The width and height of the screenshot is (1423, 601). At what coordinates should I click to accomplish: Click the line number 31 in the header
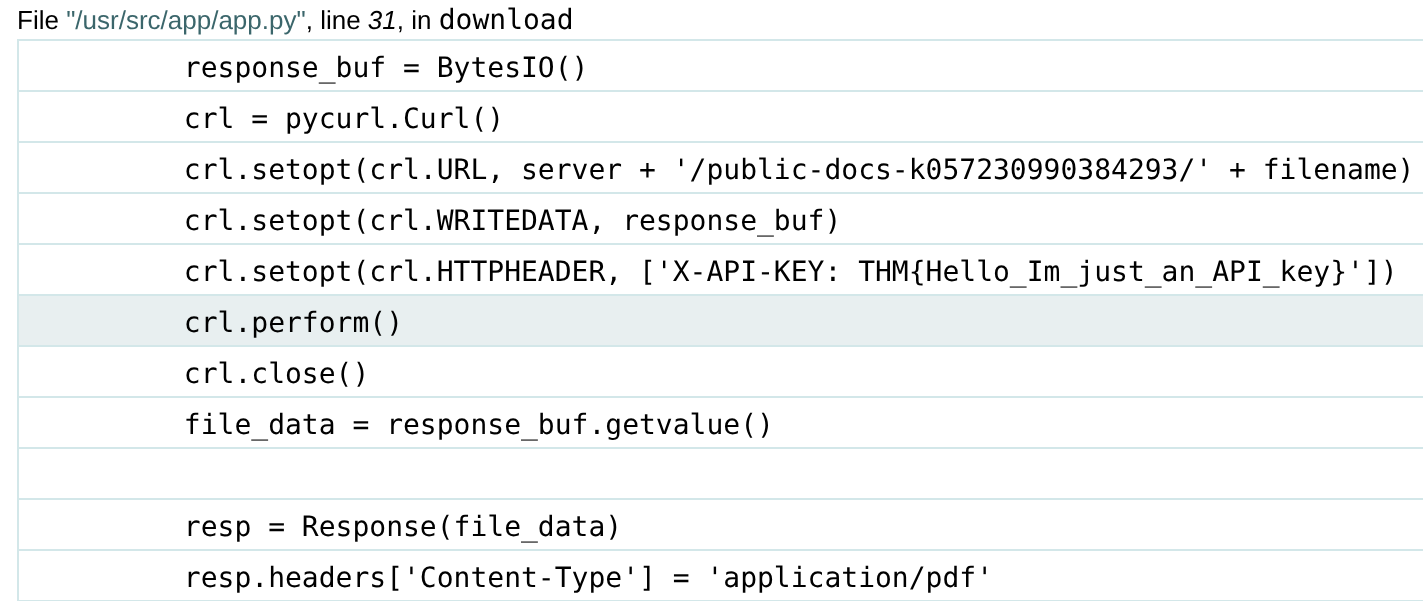[x=383, y=22]
